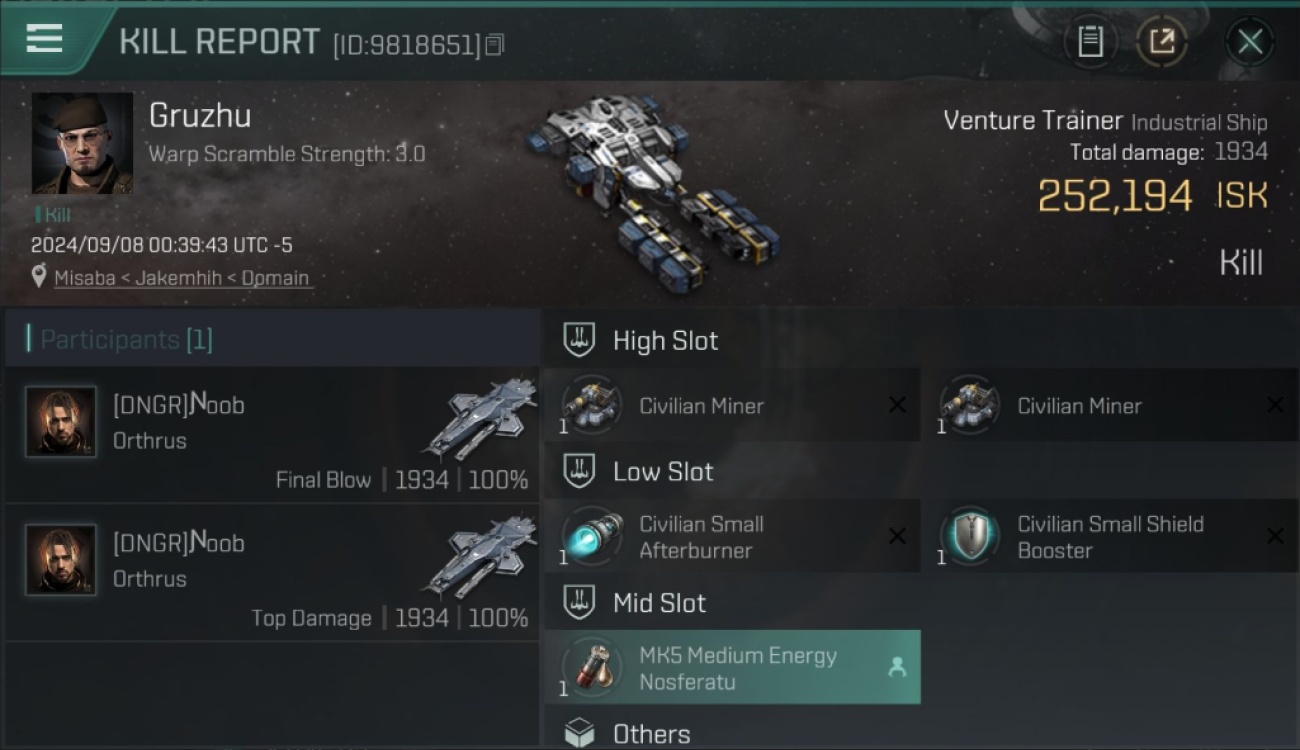Image resolution: width=1300 pixels, height=750 pixels.
Task: Collapse the High Slot section
Action: click(x=920, y=340)
